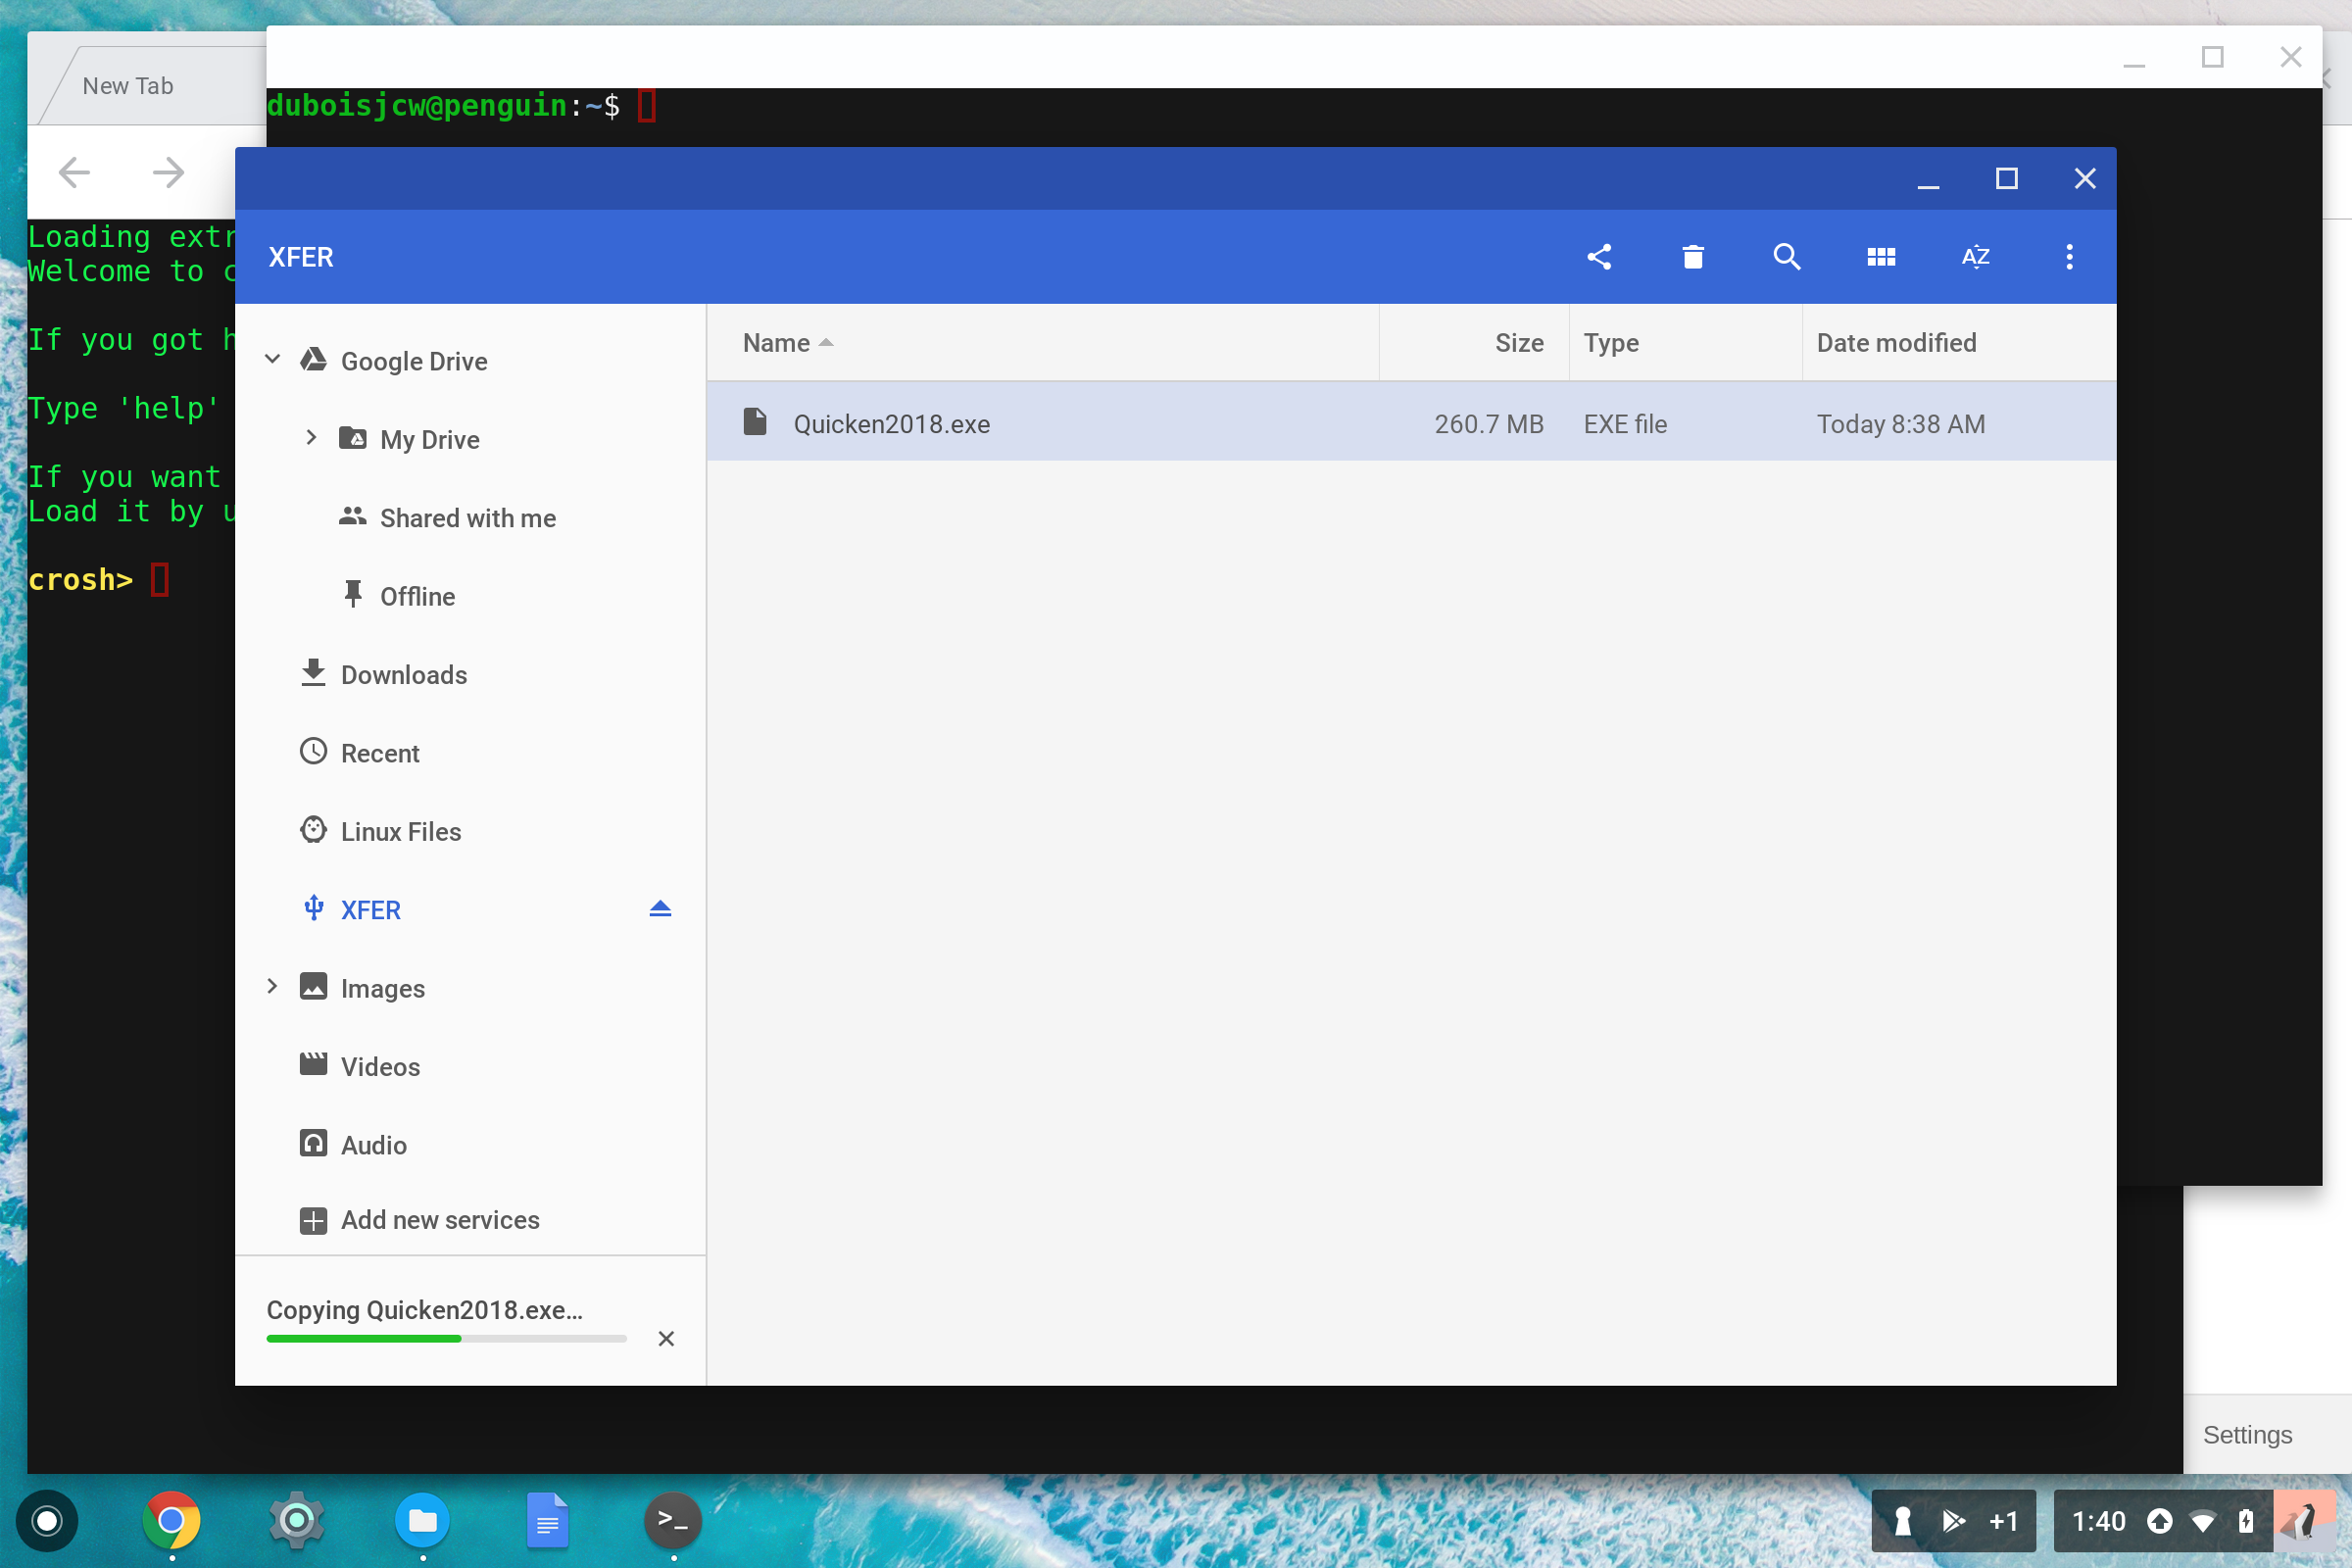Viewport: 2352px width, 1568px height.
Task: Select the Quicken2018.exe file row
Action: tap(1411, 422)
